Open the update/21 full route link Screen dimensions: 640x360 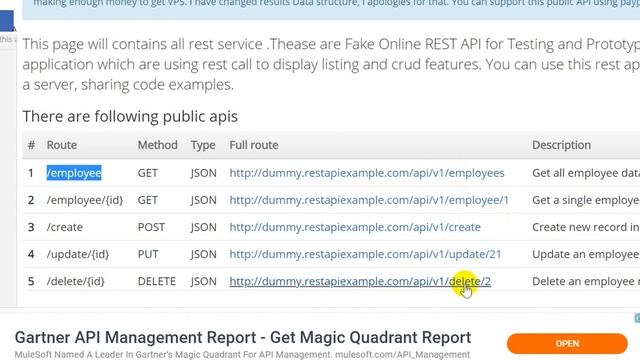click(365, 254)
